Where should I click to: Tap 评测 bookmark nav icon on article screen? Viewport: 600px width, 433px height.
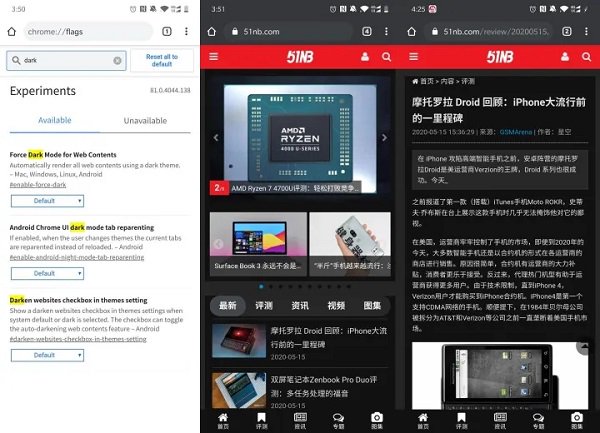(x=461, y=421)
